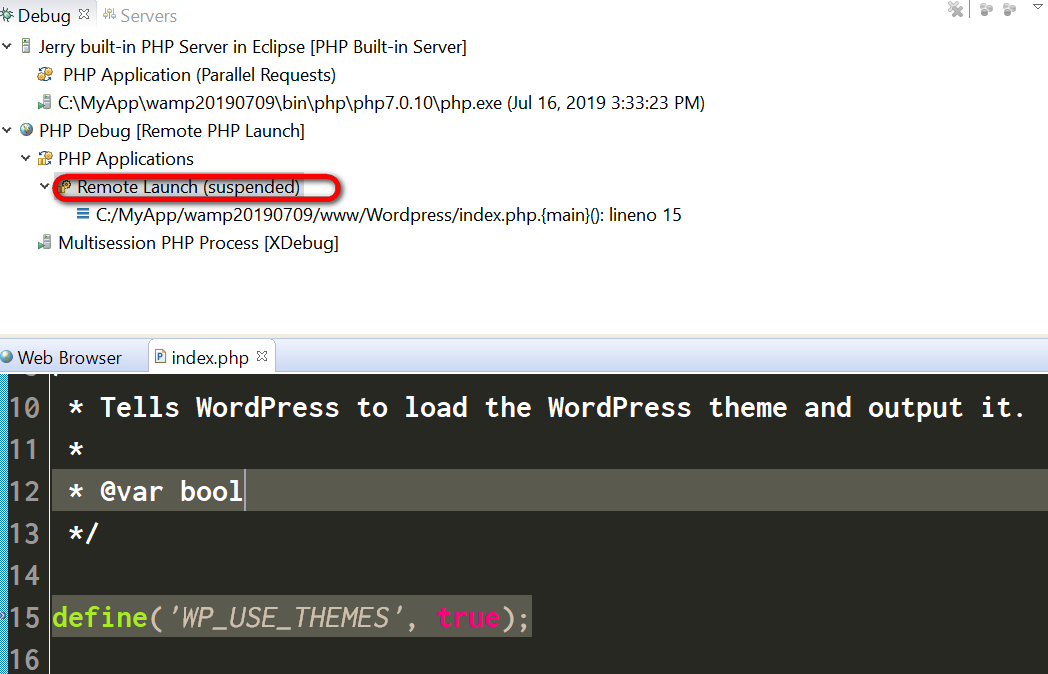This screenshot has height=674, width=1048.
Task: Click the 'define' keyword on line 15
Action: pyautogui.click(x=100, y=617)
